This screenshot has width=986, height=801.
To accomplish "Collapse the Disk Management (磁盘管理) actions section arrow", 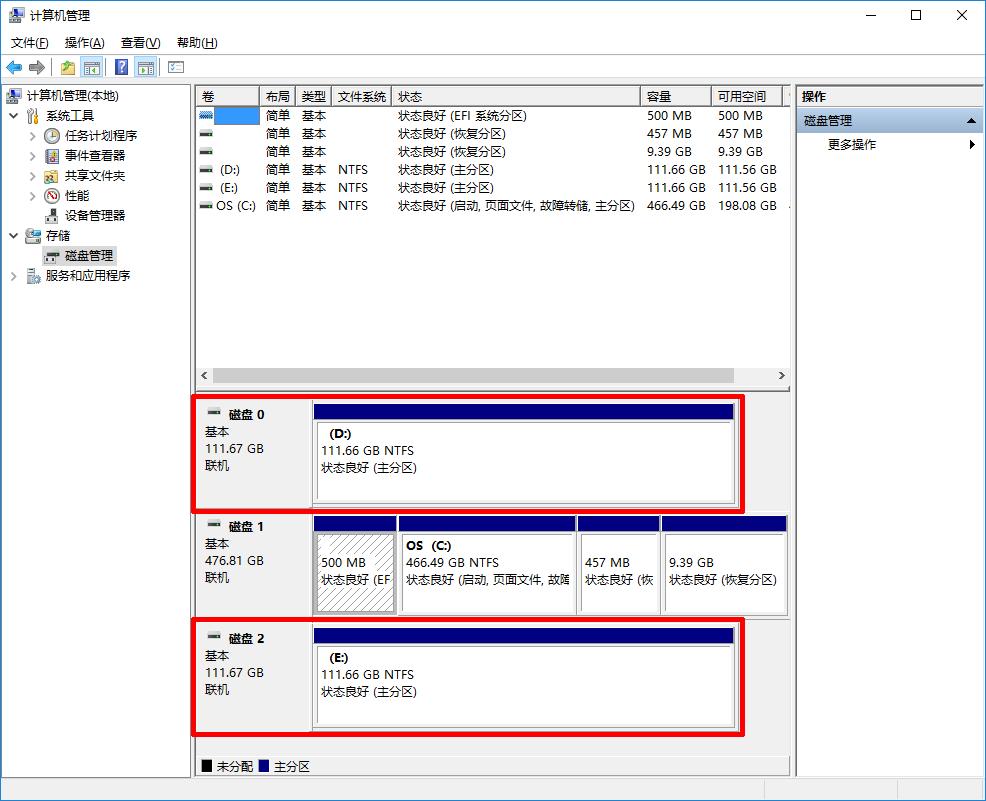I will click(970, 121).
